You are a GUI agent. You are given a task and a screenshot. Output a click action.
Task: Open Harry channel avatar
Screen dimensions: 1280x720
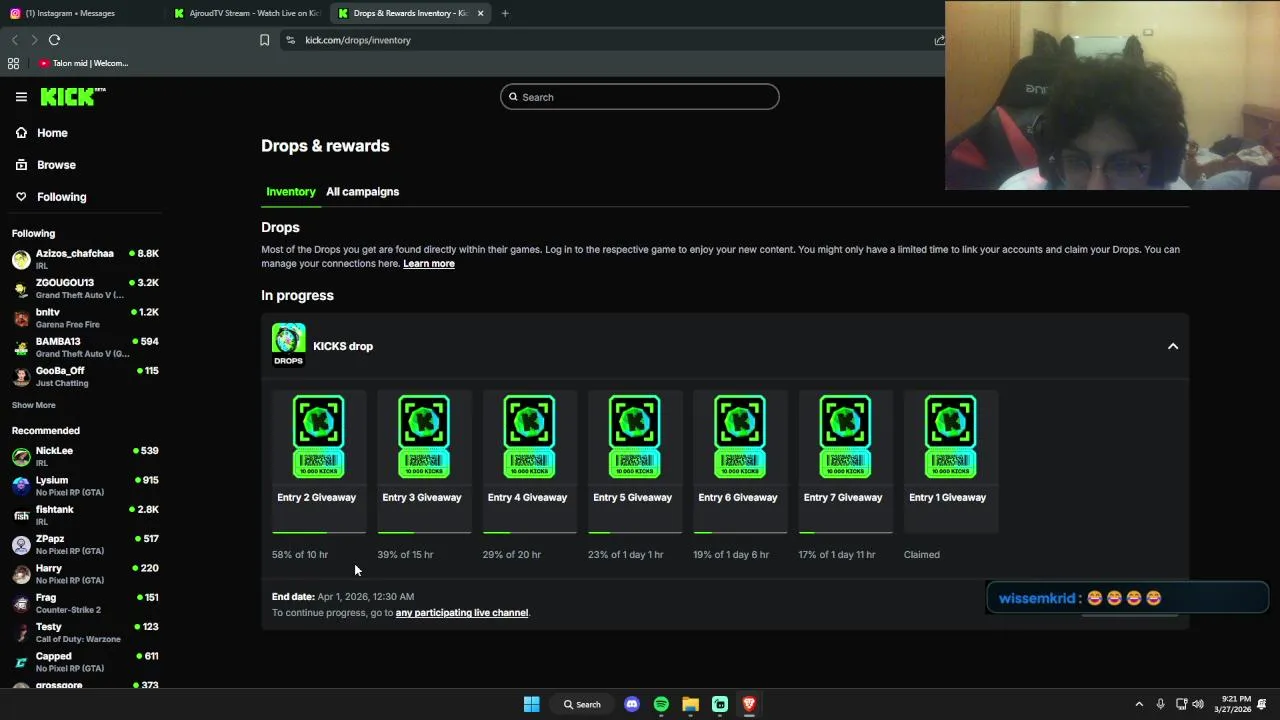21,574
